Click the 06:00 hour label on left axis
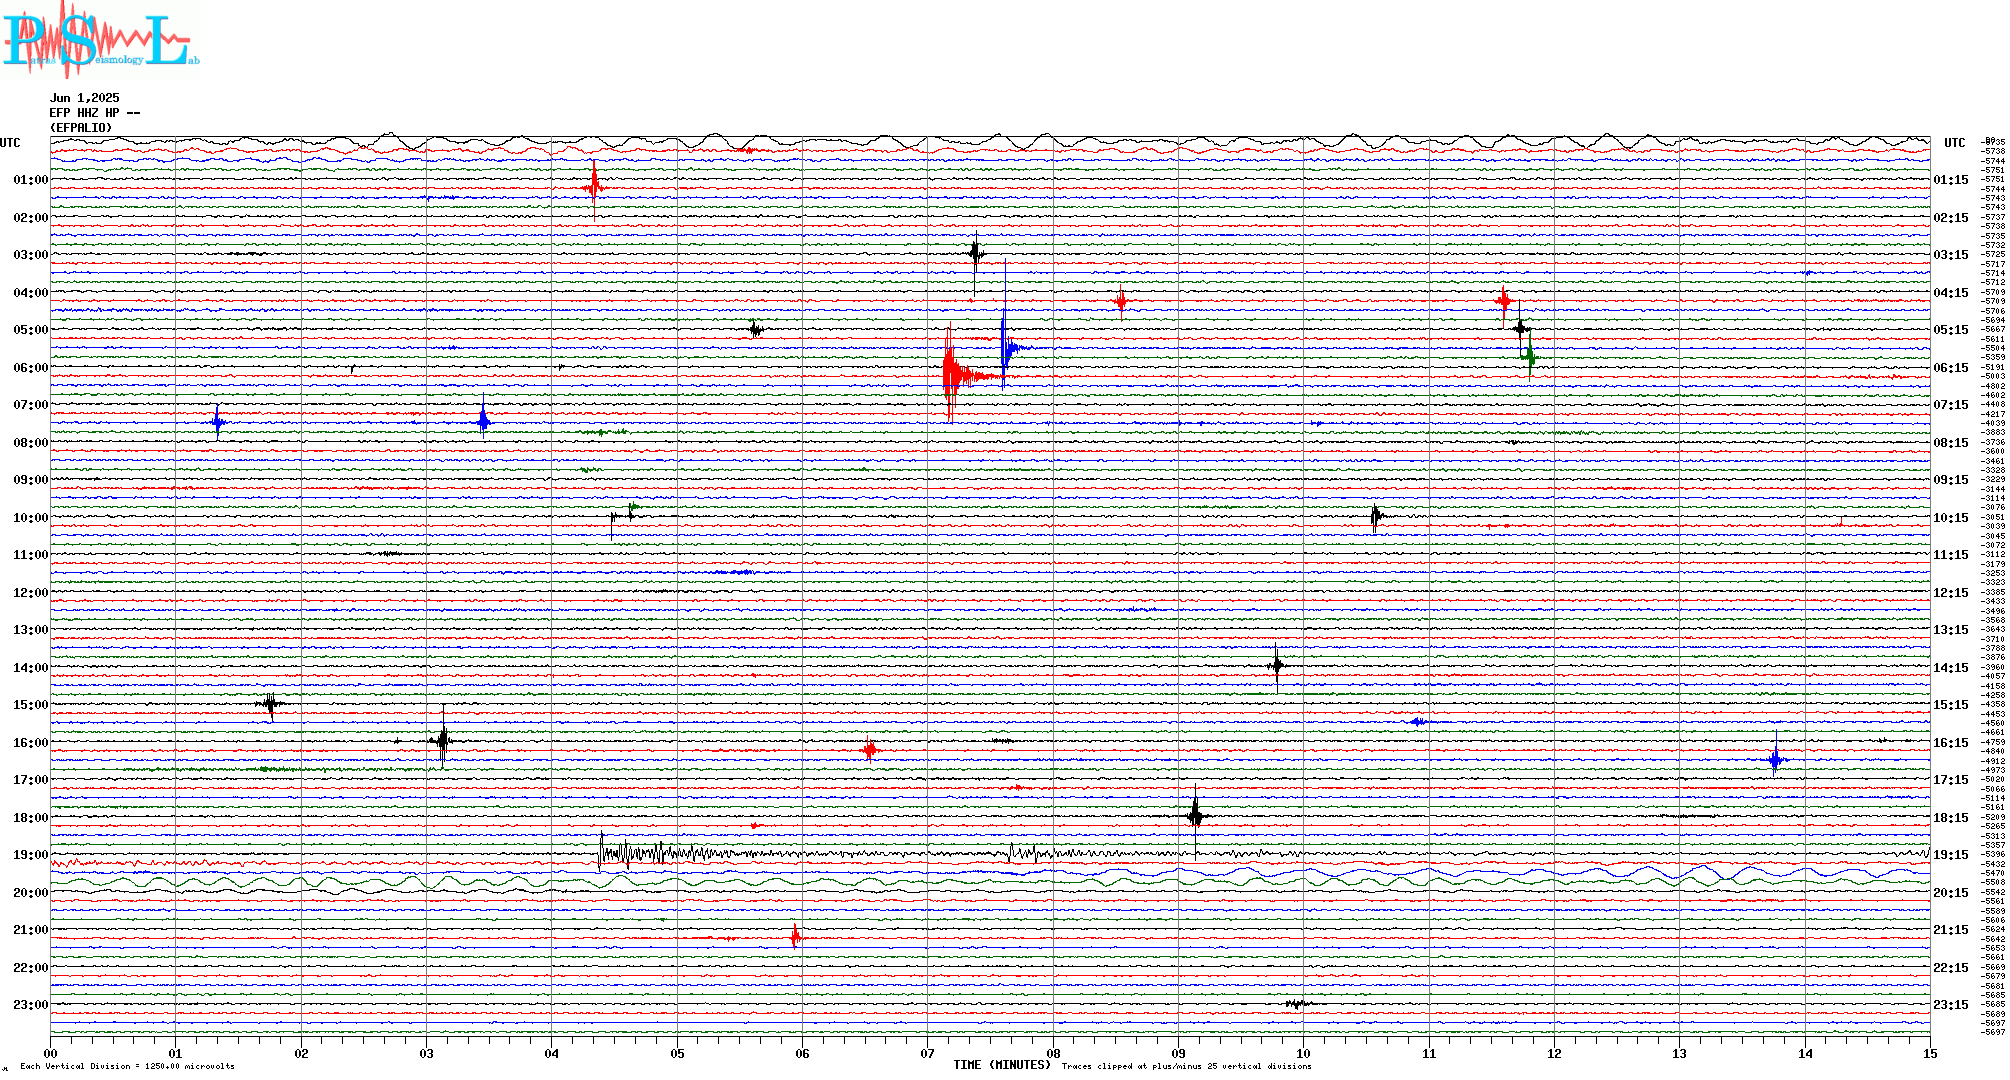 point(31,368)
